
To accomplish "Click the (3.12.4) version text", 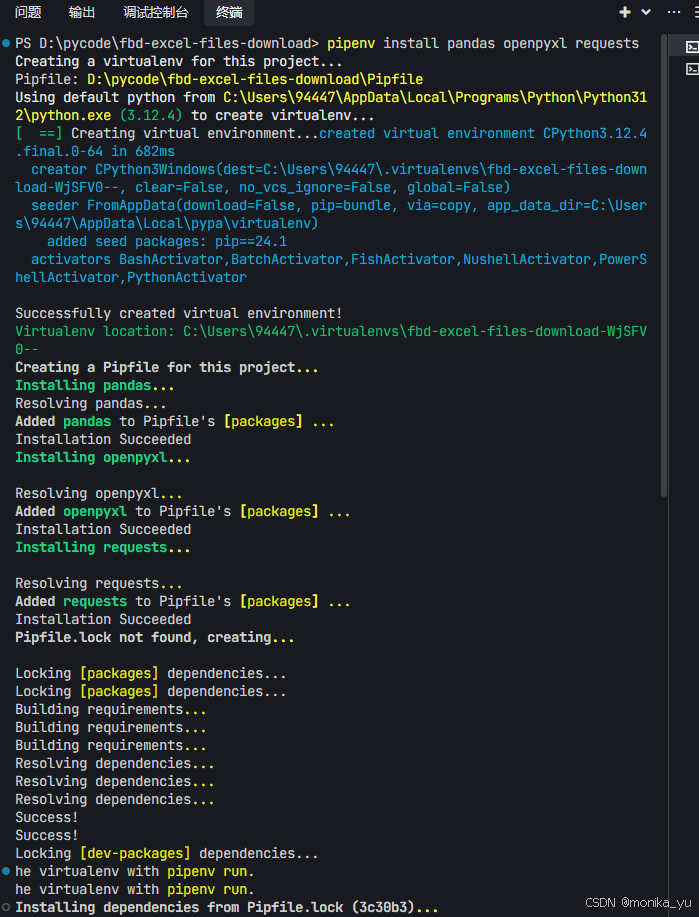I will pos(151,116).
